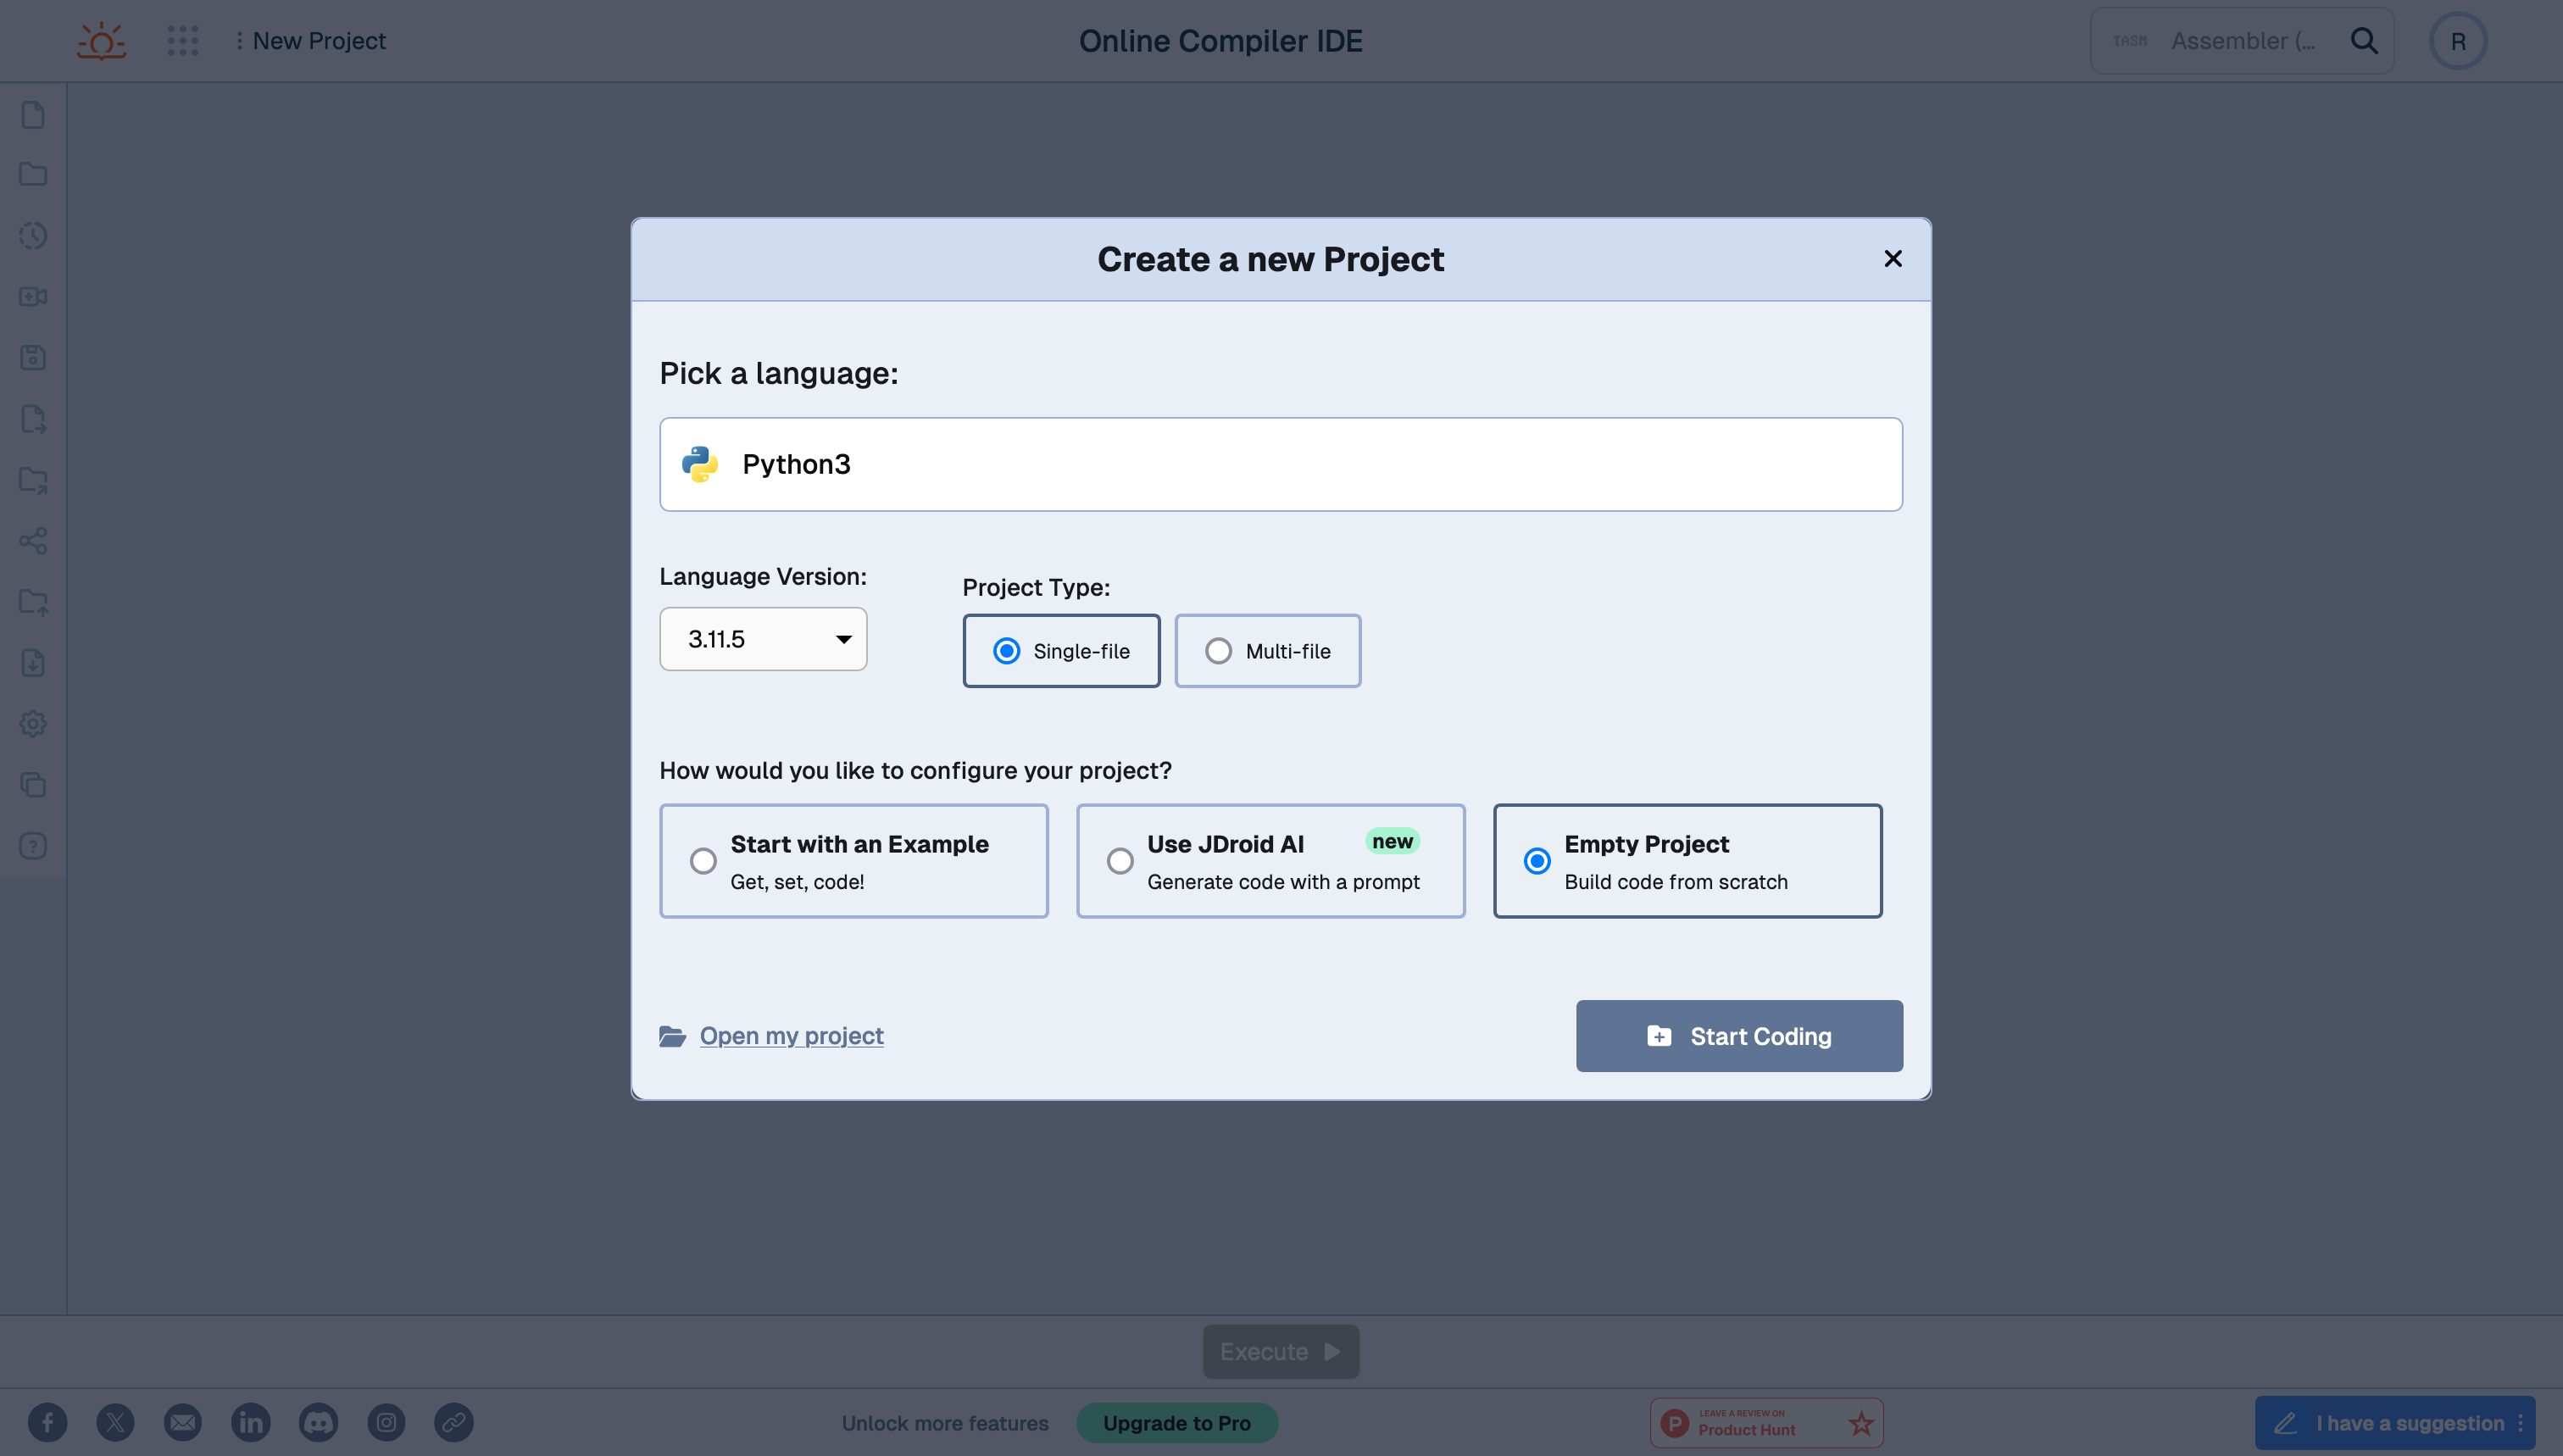The image size is (2563, 1456).
Task: Choose Empty Project option
Action: pyautogui.click(x=1688, y=861)
